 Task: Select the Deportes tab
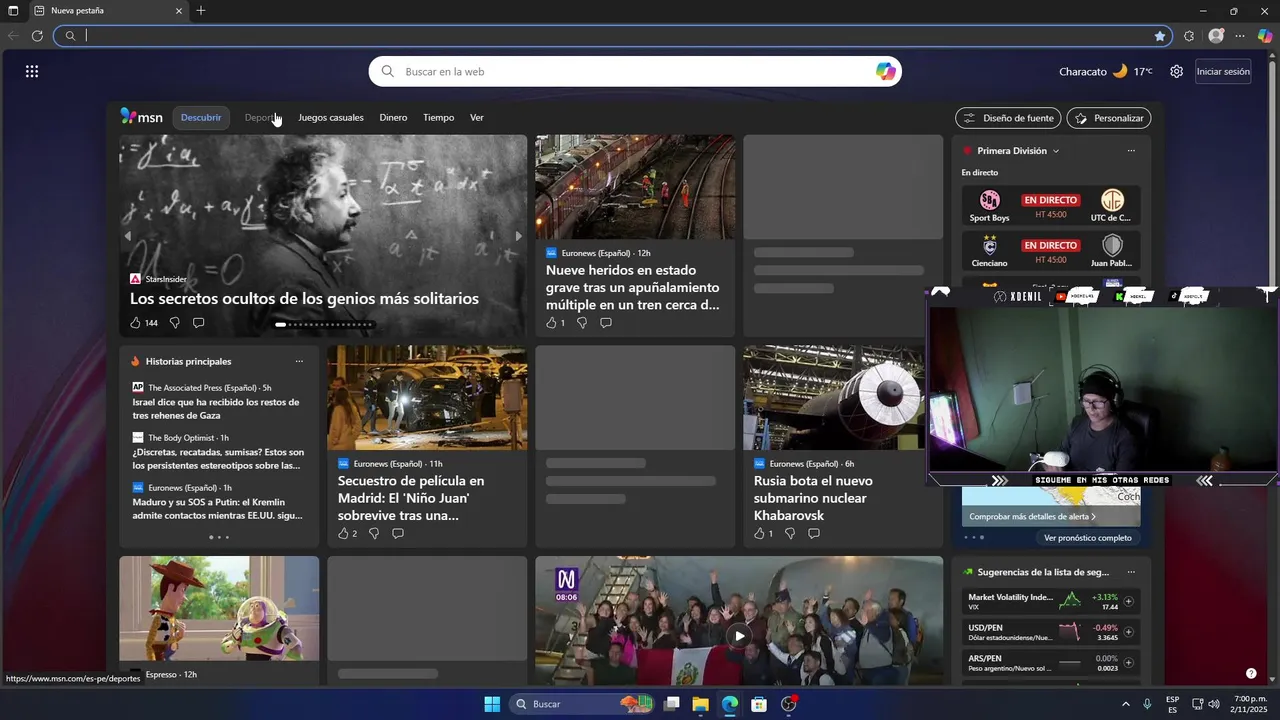(x=263, y=117)
